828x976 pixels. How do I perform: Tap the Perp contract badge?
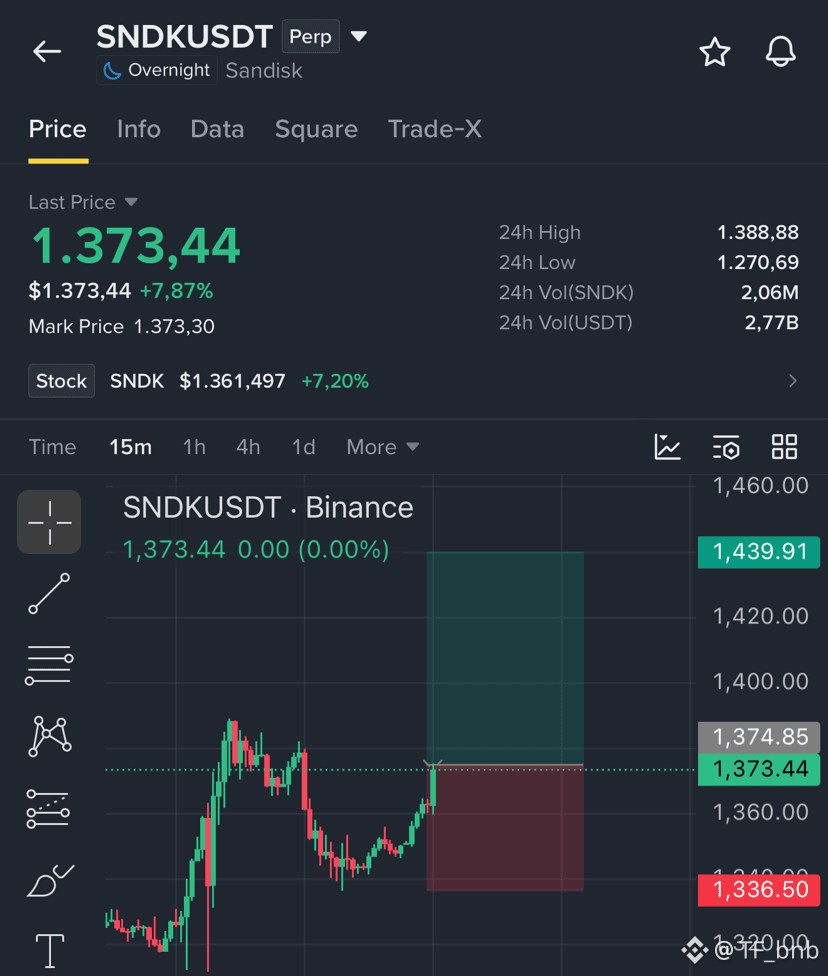tap(310, 36)
